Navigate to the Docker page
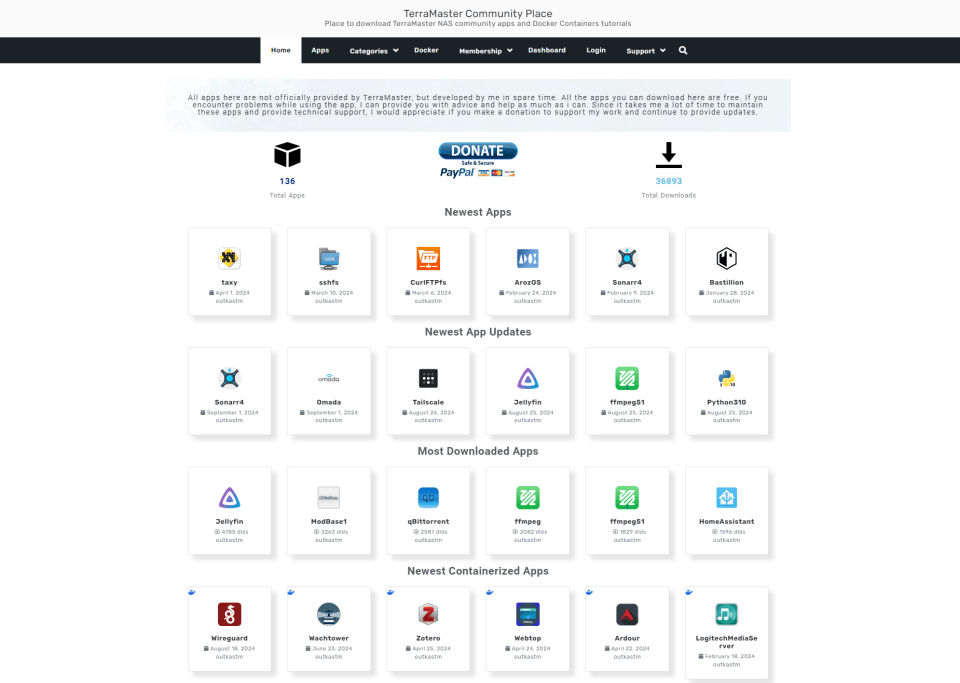960x683 pixels. 426,50
